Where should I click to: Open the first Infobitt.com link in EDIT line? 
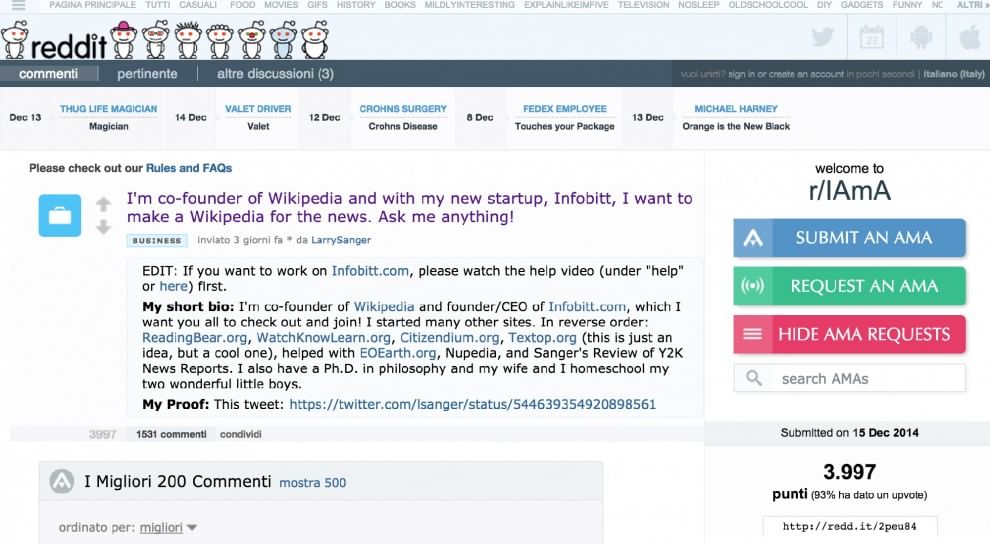(x=370, y=271)
